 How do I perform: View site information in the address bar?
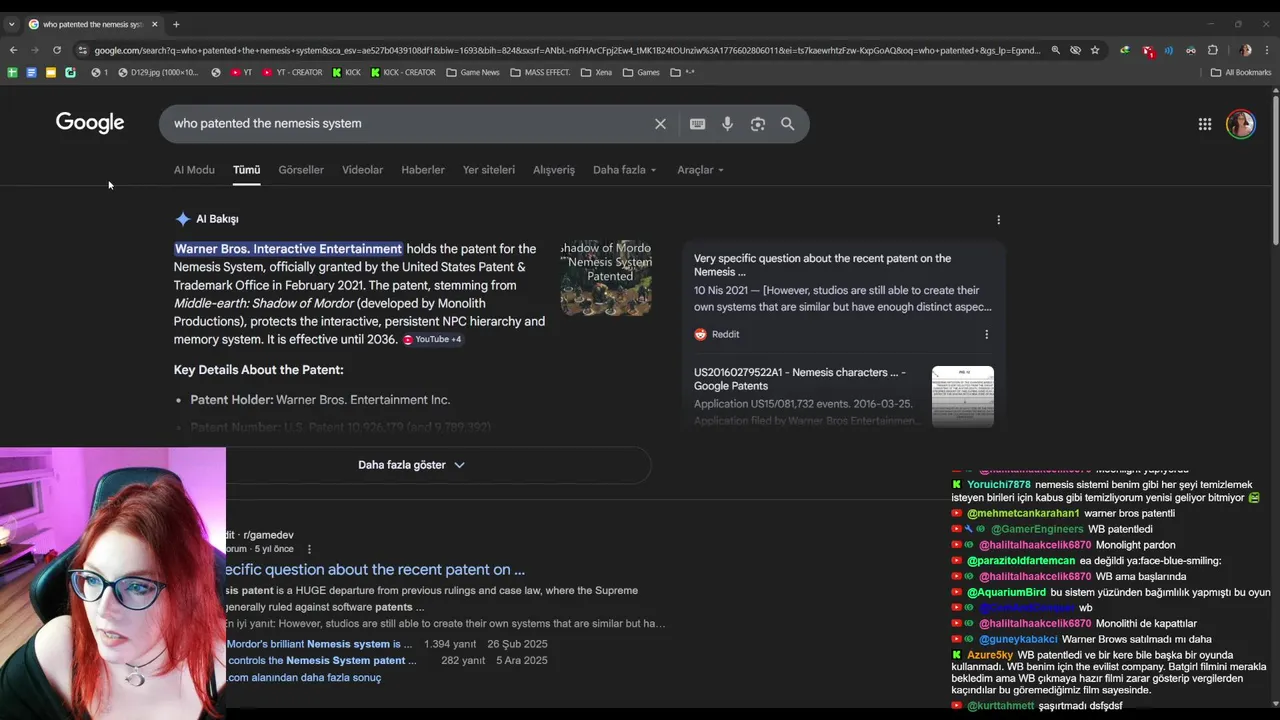83,50
